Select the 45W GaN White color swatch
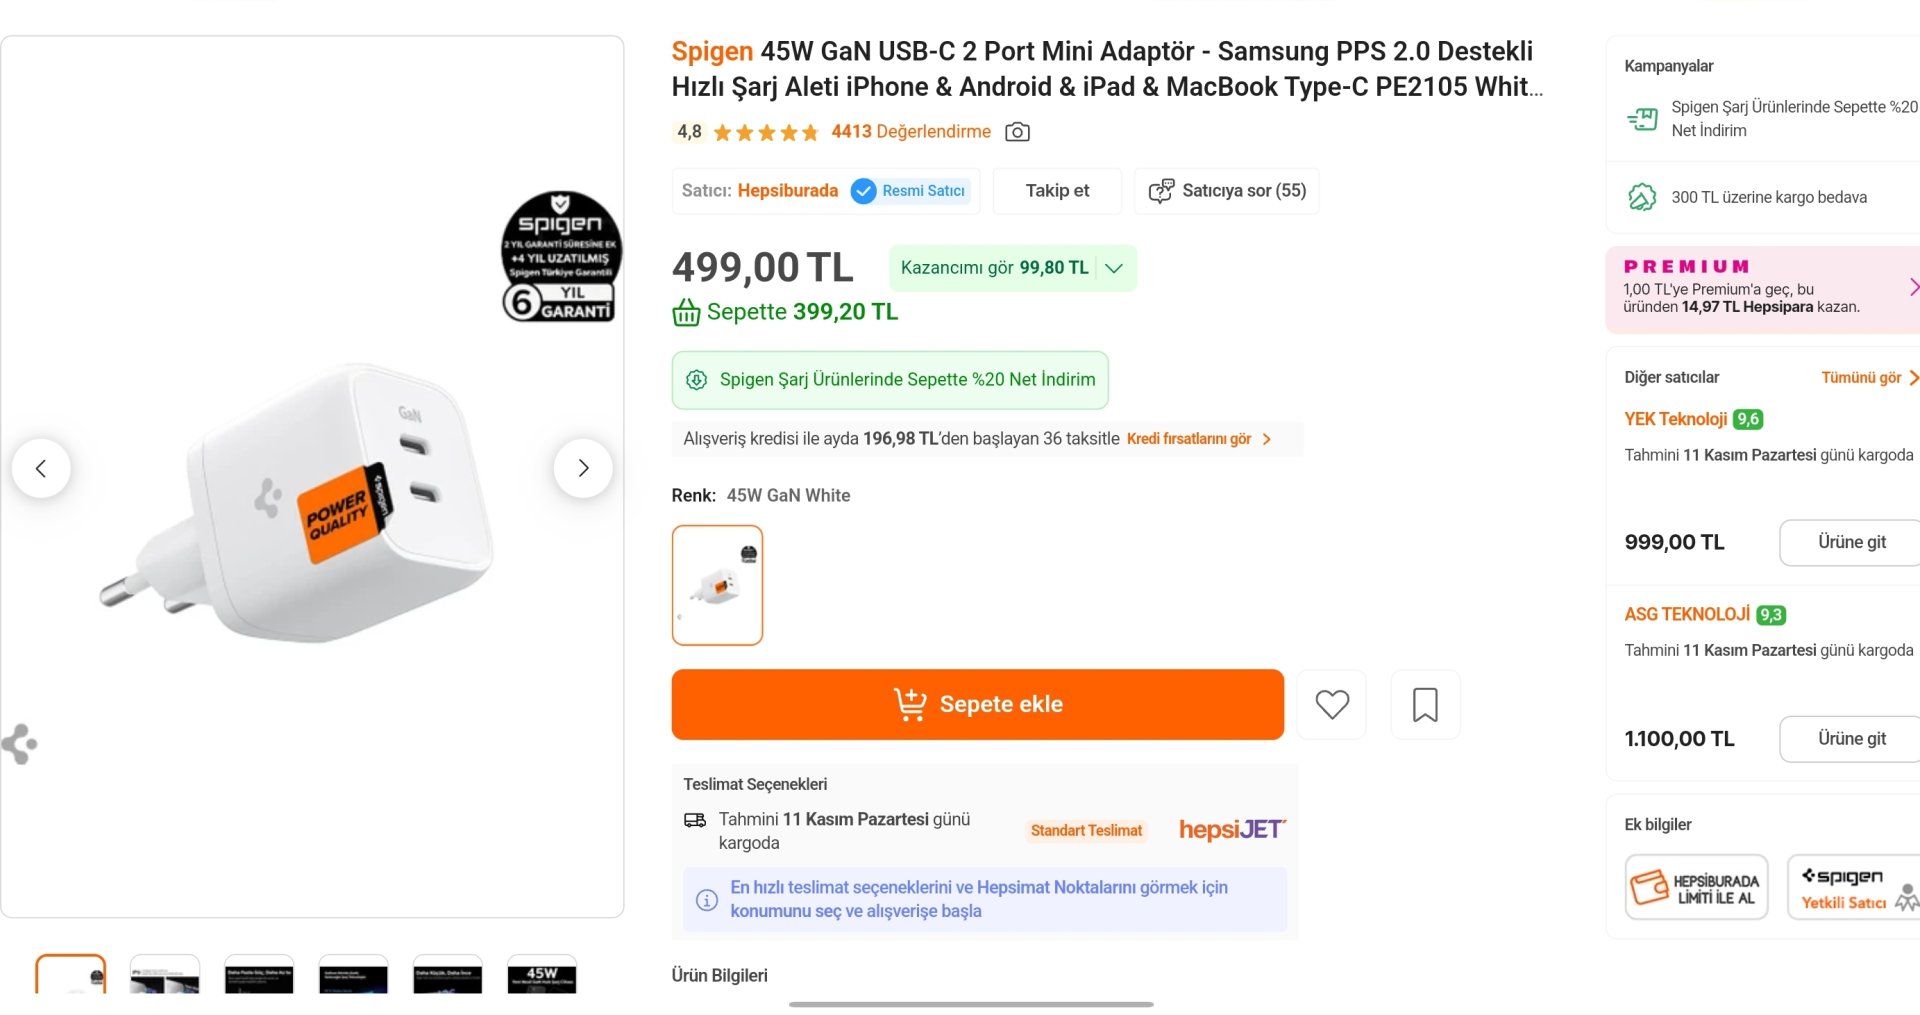1920x1015 pixels. point(717,585)
